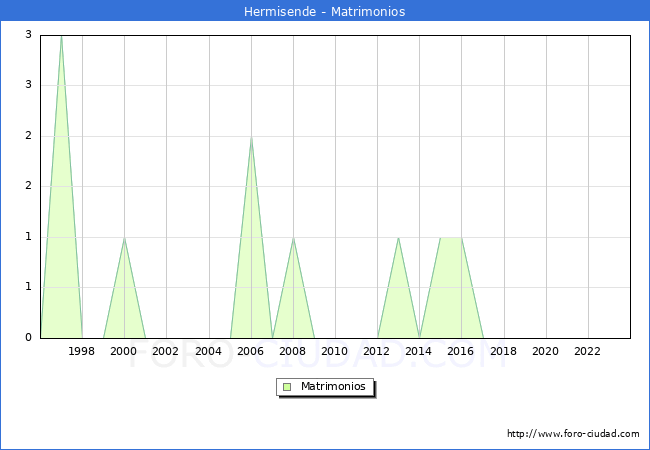Viewport: 650px width, 450px height.
Task: Select the 2022 x-axis label
Action: coord(588,351)
